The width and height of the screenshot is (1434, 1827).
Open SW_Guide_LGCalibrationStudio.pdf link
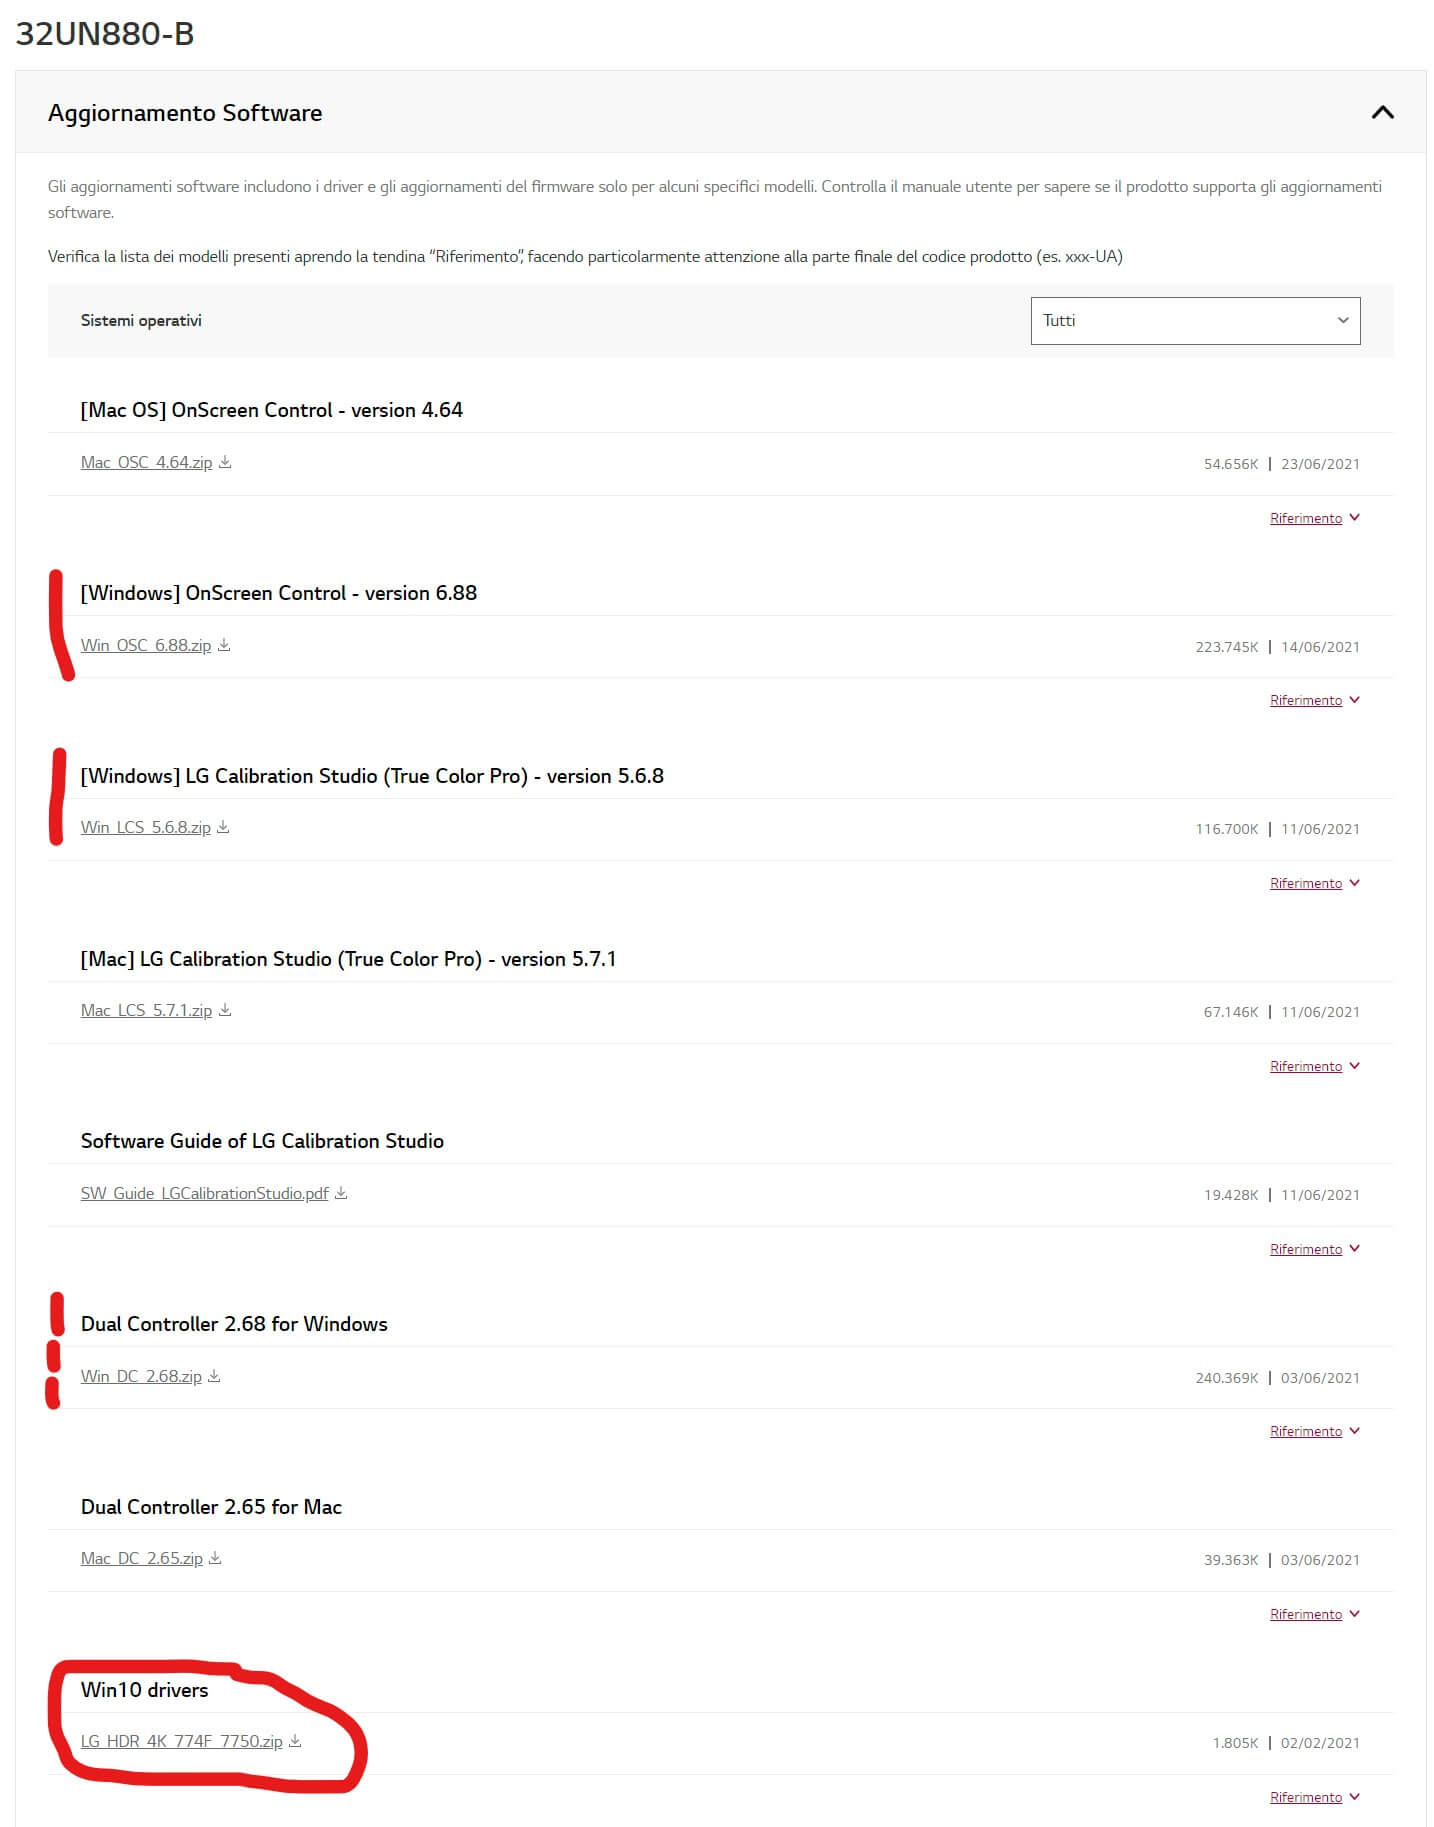[x=205, y=1193]
